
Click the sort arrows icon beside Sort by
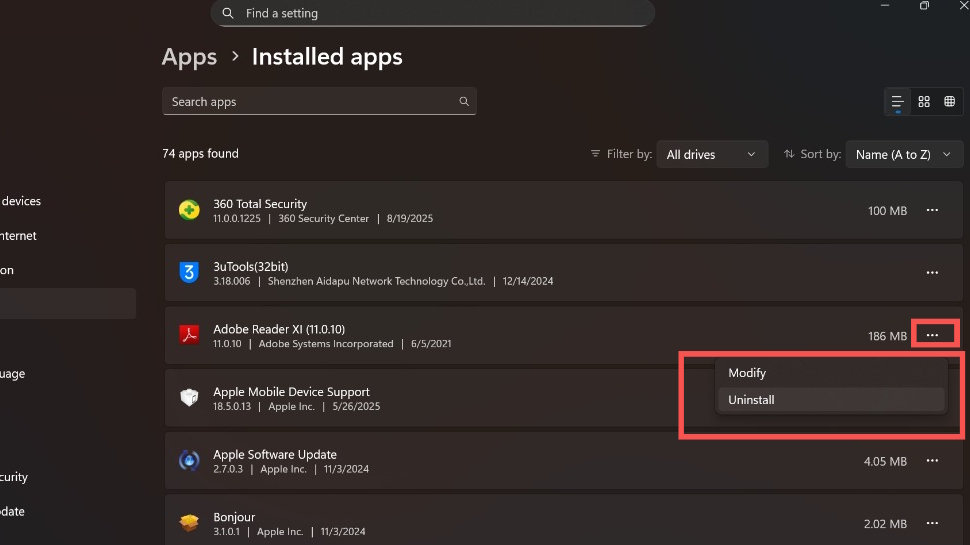[x=789, y=154]
